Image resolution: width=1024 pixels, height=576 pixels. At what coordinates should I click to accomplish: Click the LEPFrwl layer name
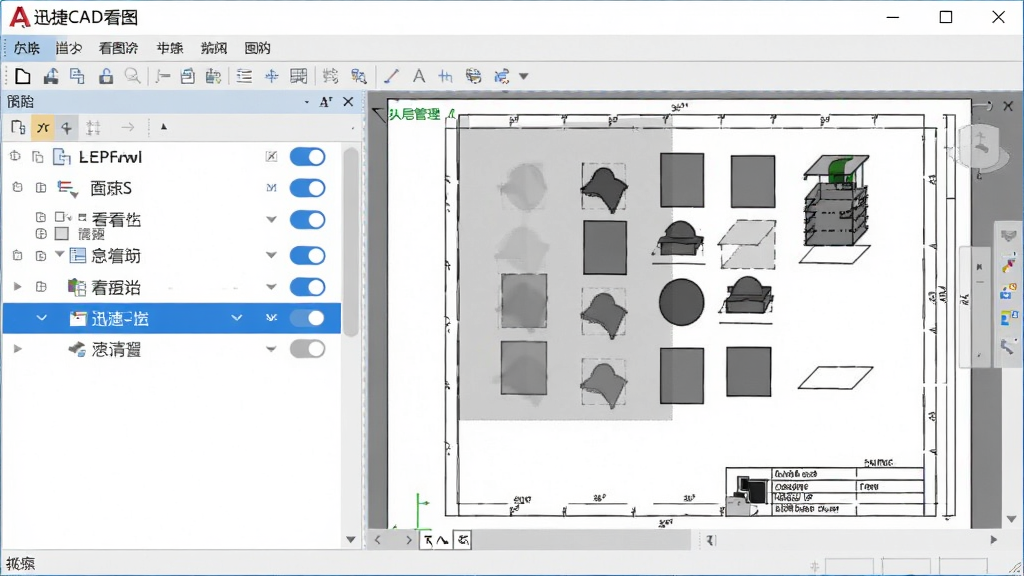[110, 157]
